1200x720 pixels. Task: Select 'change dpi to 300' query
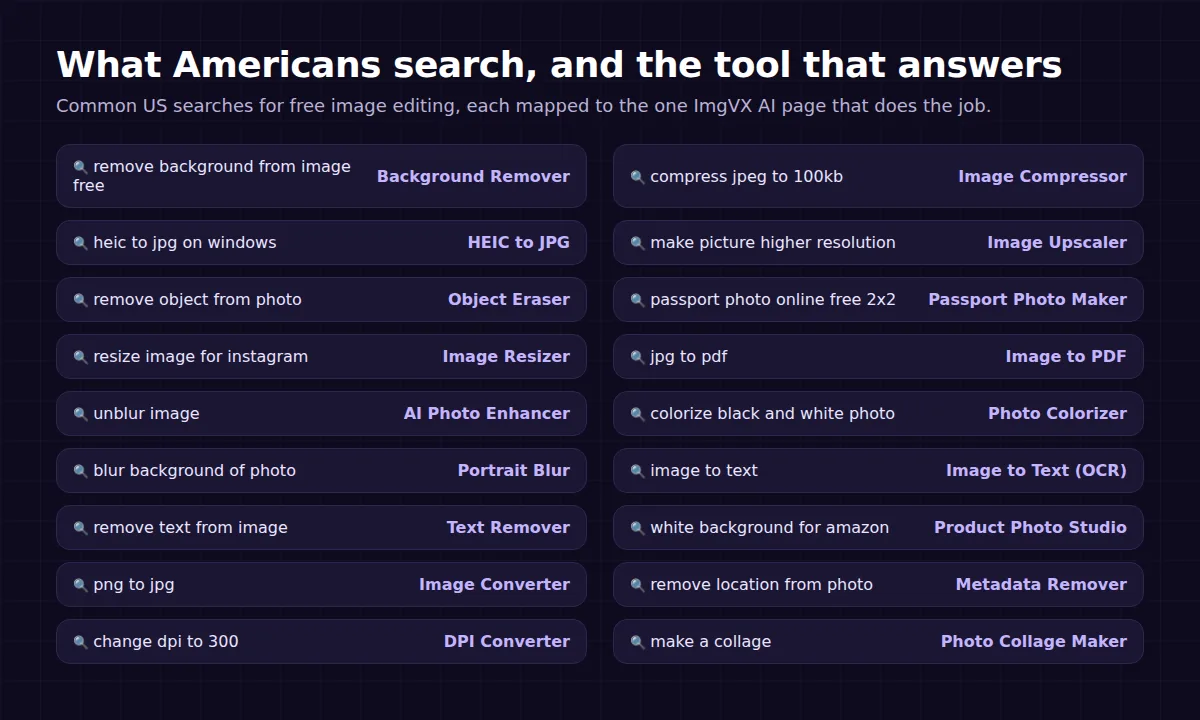[x=166, y=641]
